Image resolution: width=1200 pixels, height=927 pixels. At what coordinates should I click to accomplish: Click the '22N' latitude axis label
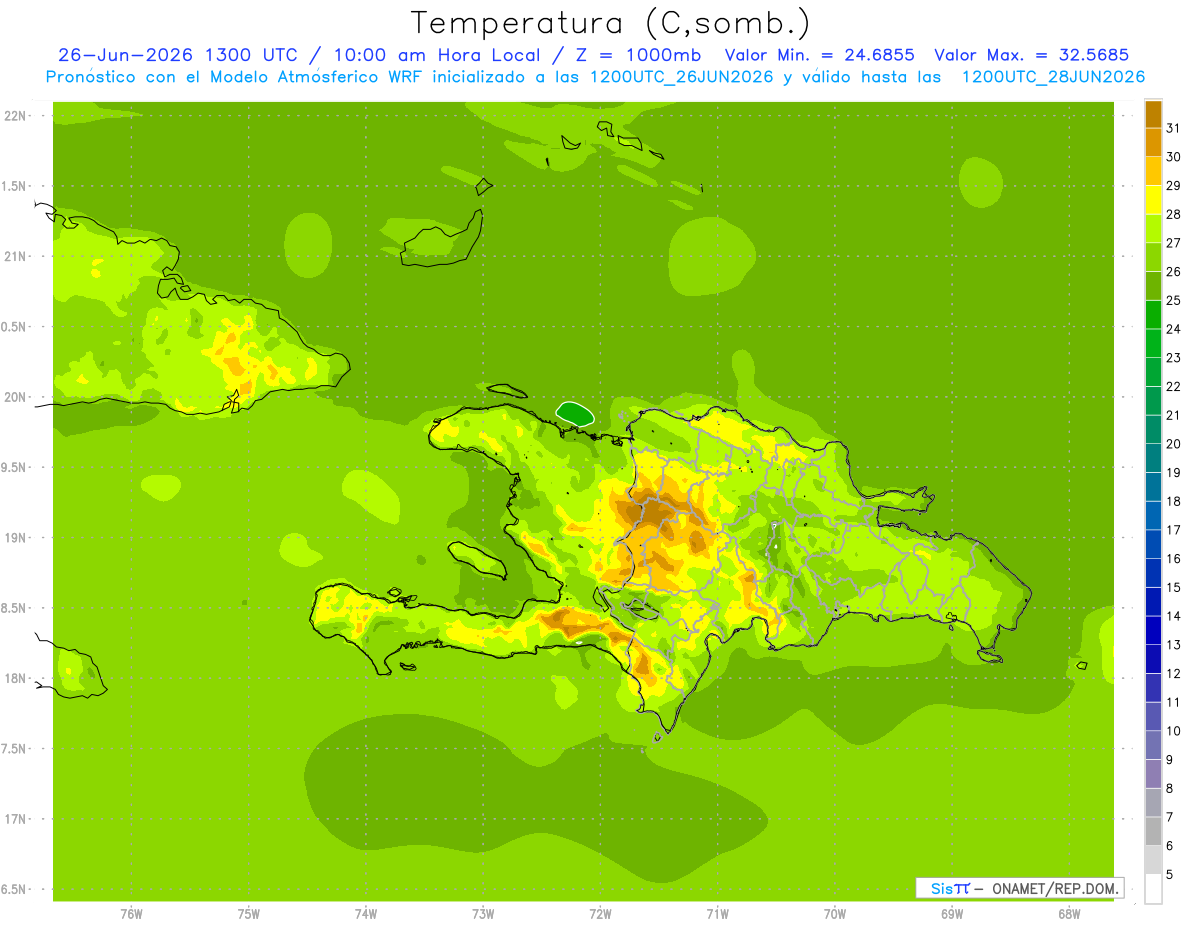coord(17,115)
